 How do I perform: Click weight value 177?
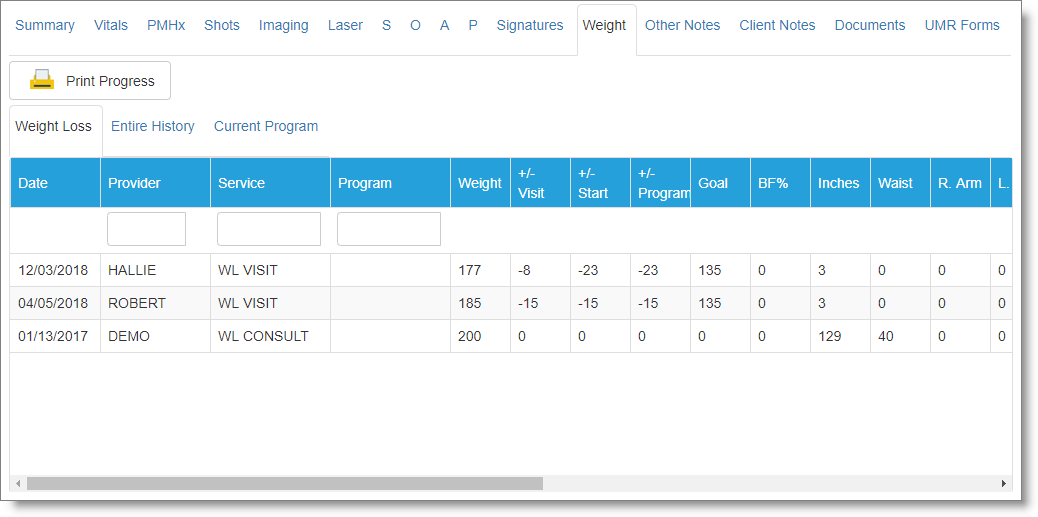(x=469, y=270)
